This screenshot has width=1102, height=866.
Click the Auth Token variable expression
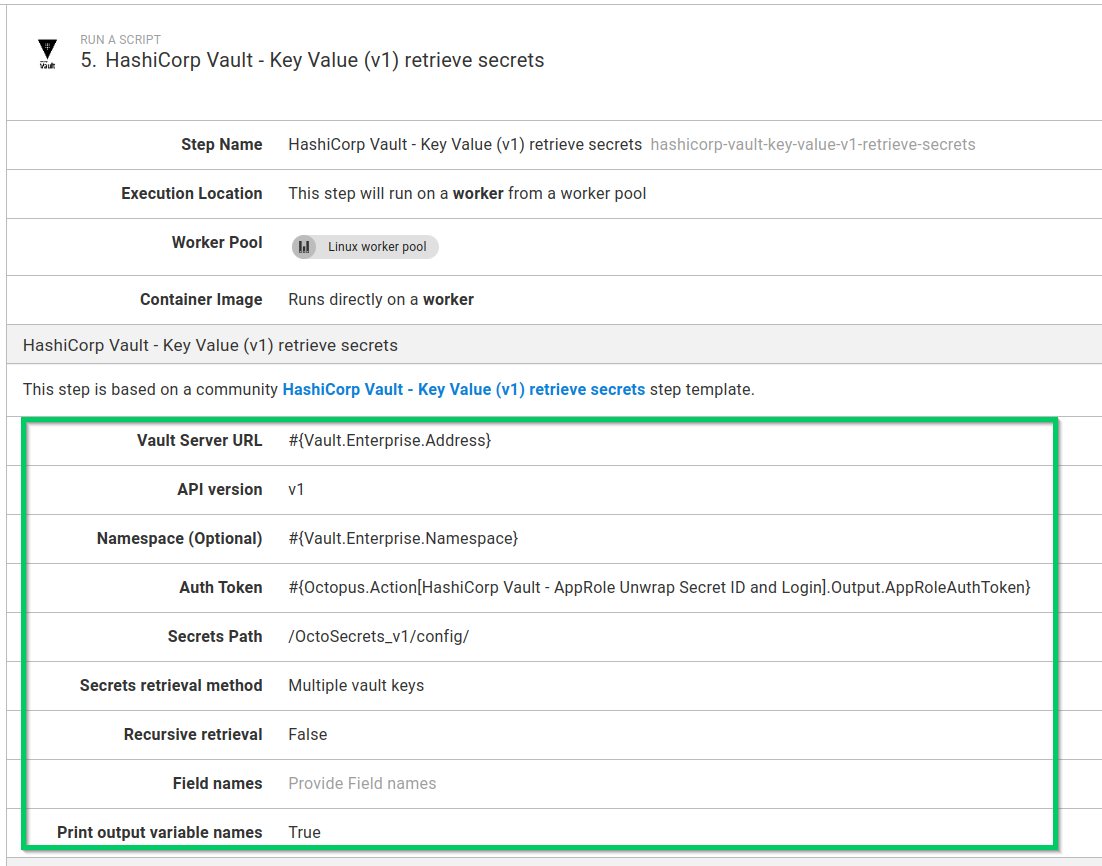tap(658, 587)
